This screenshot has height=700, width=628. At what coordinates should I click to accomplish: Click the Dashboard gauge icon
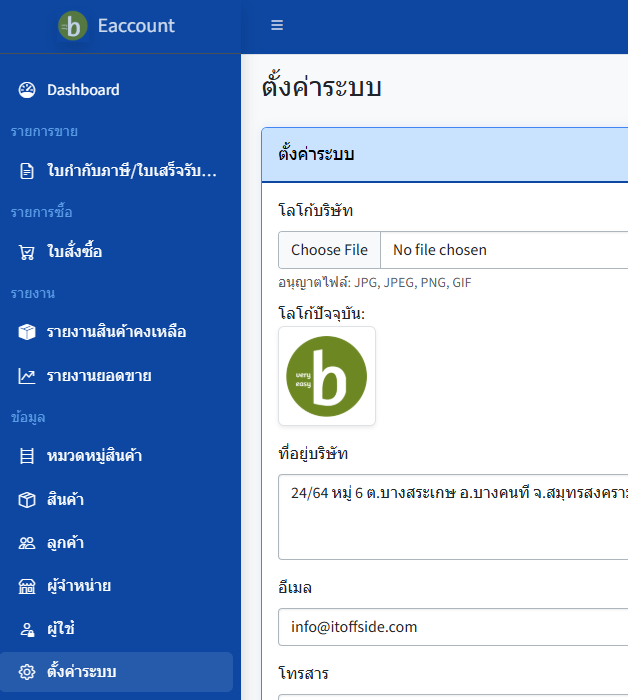tap(27, 90)
